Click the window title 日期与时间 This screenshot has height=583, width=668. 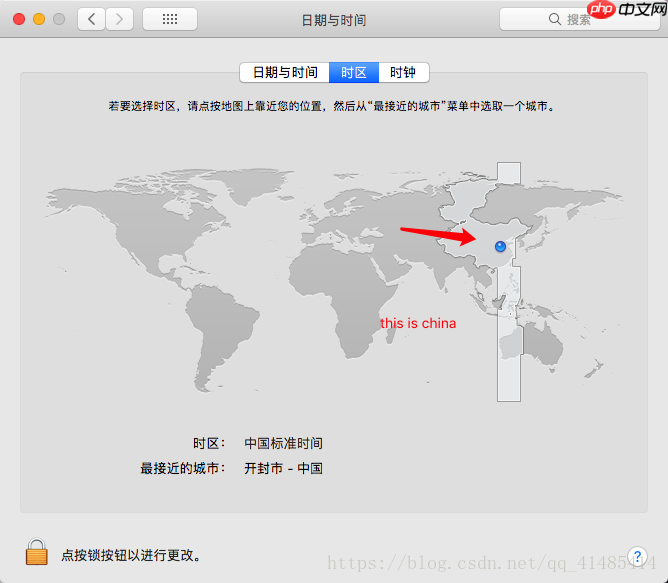334,20
